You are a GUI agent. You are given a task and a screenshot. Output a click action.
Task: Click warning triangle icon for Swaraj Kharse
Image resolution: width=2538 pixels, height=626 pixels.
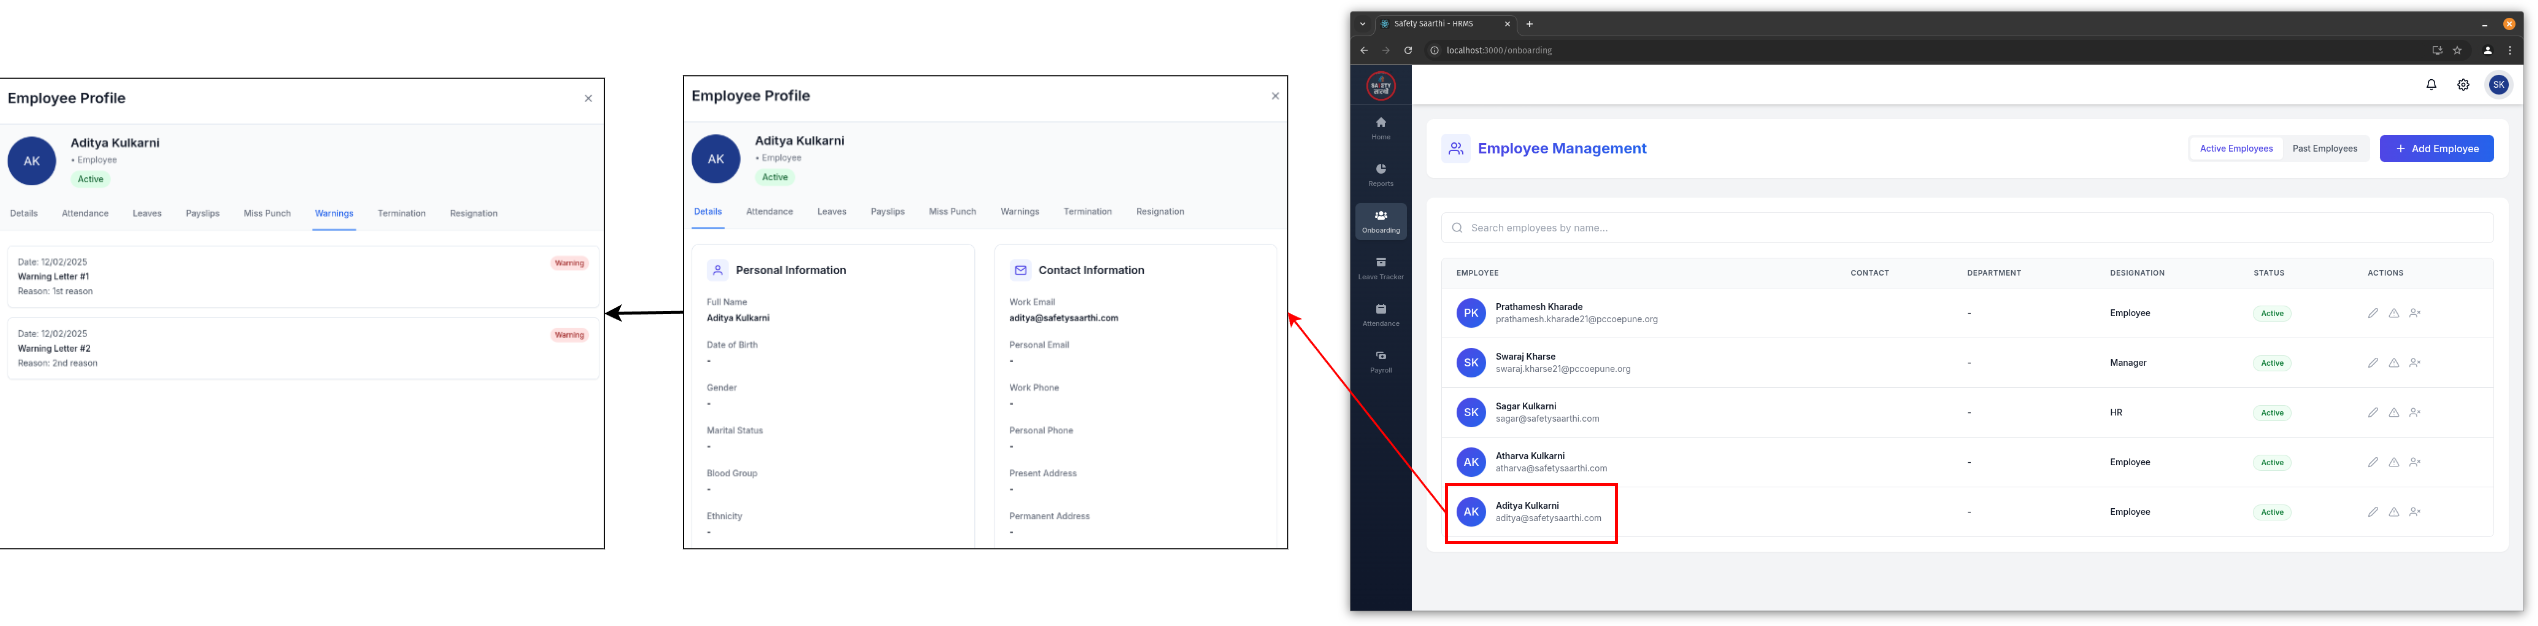point(2393,363)
